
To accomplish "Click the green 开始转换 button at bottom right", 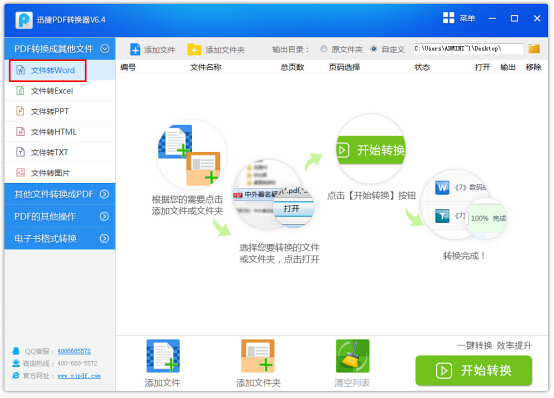I will tap(473, 370).
